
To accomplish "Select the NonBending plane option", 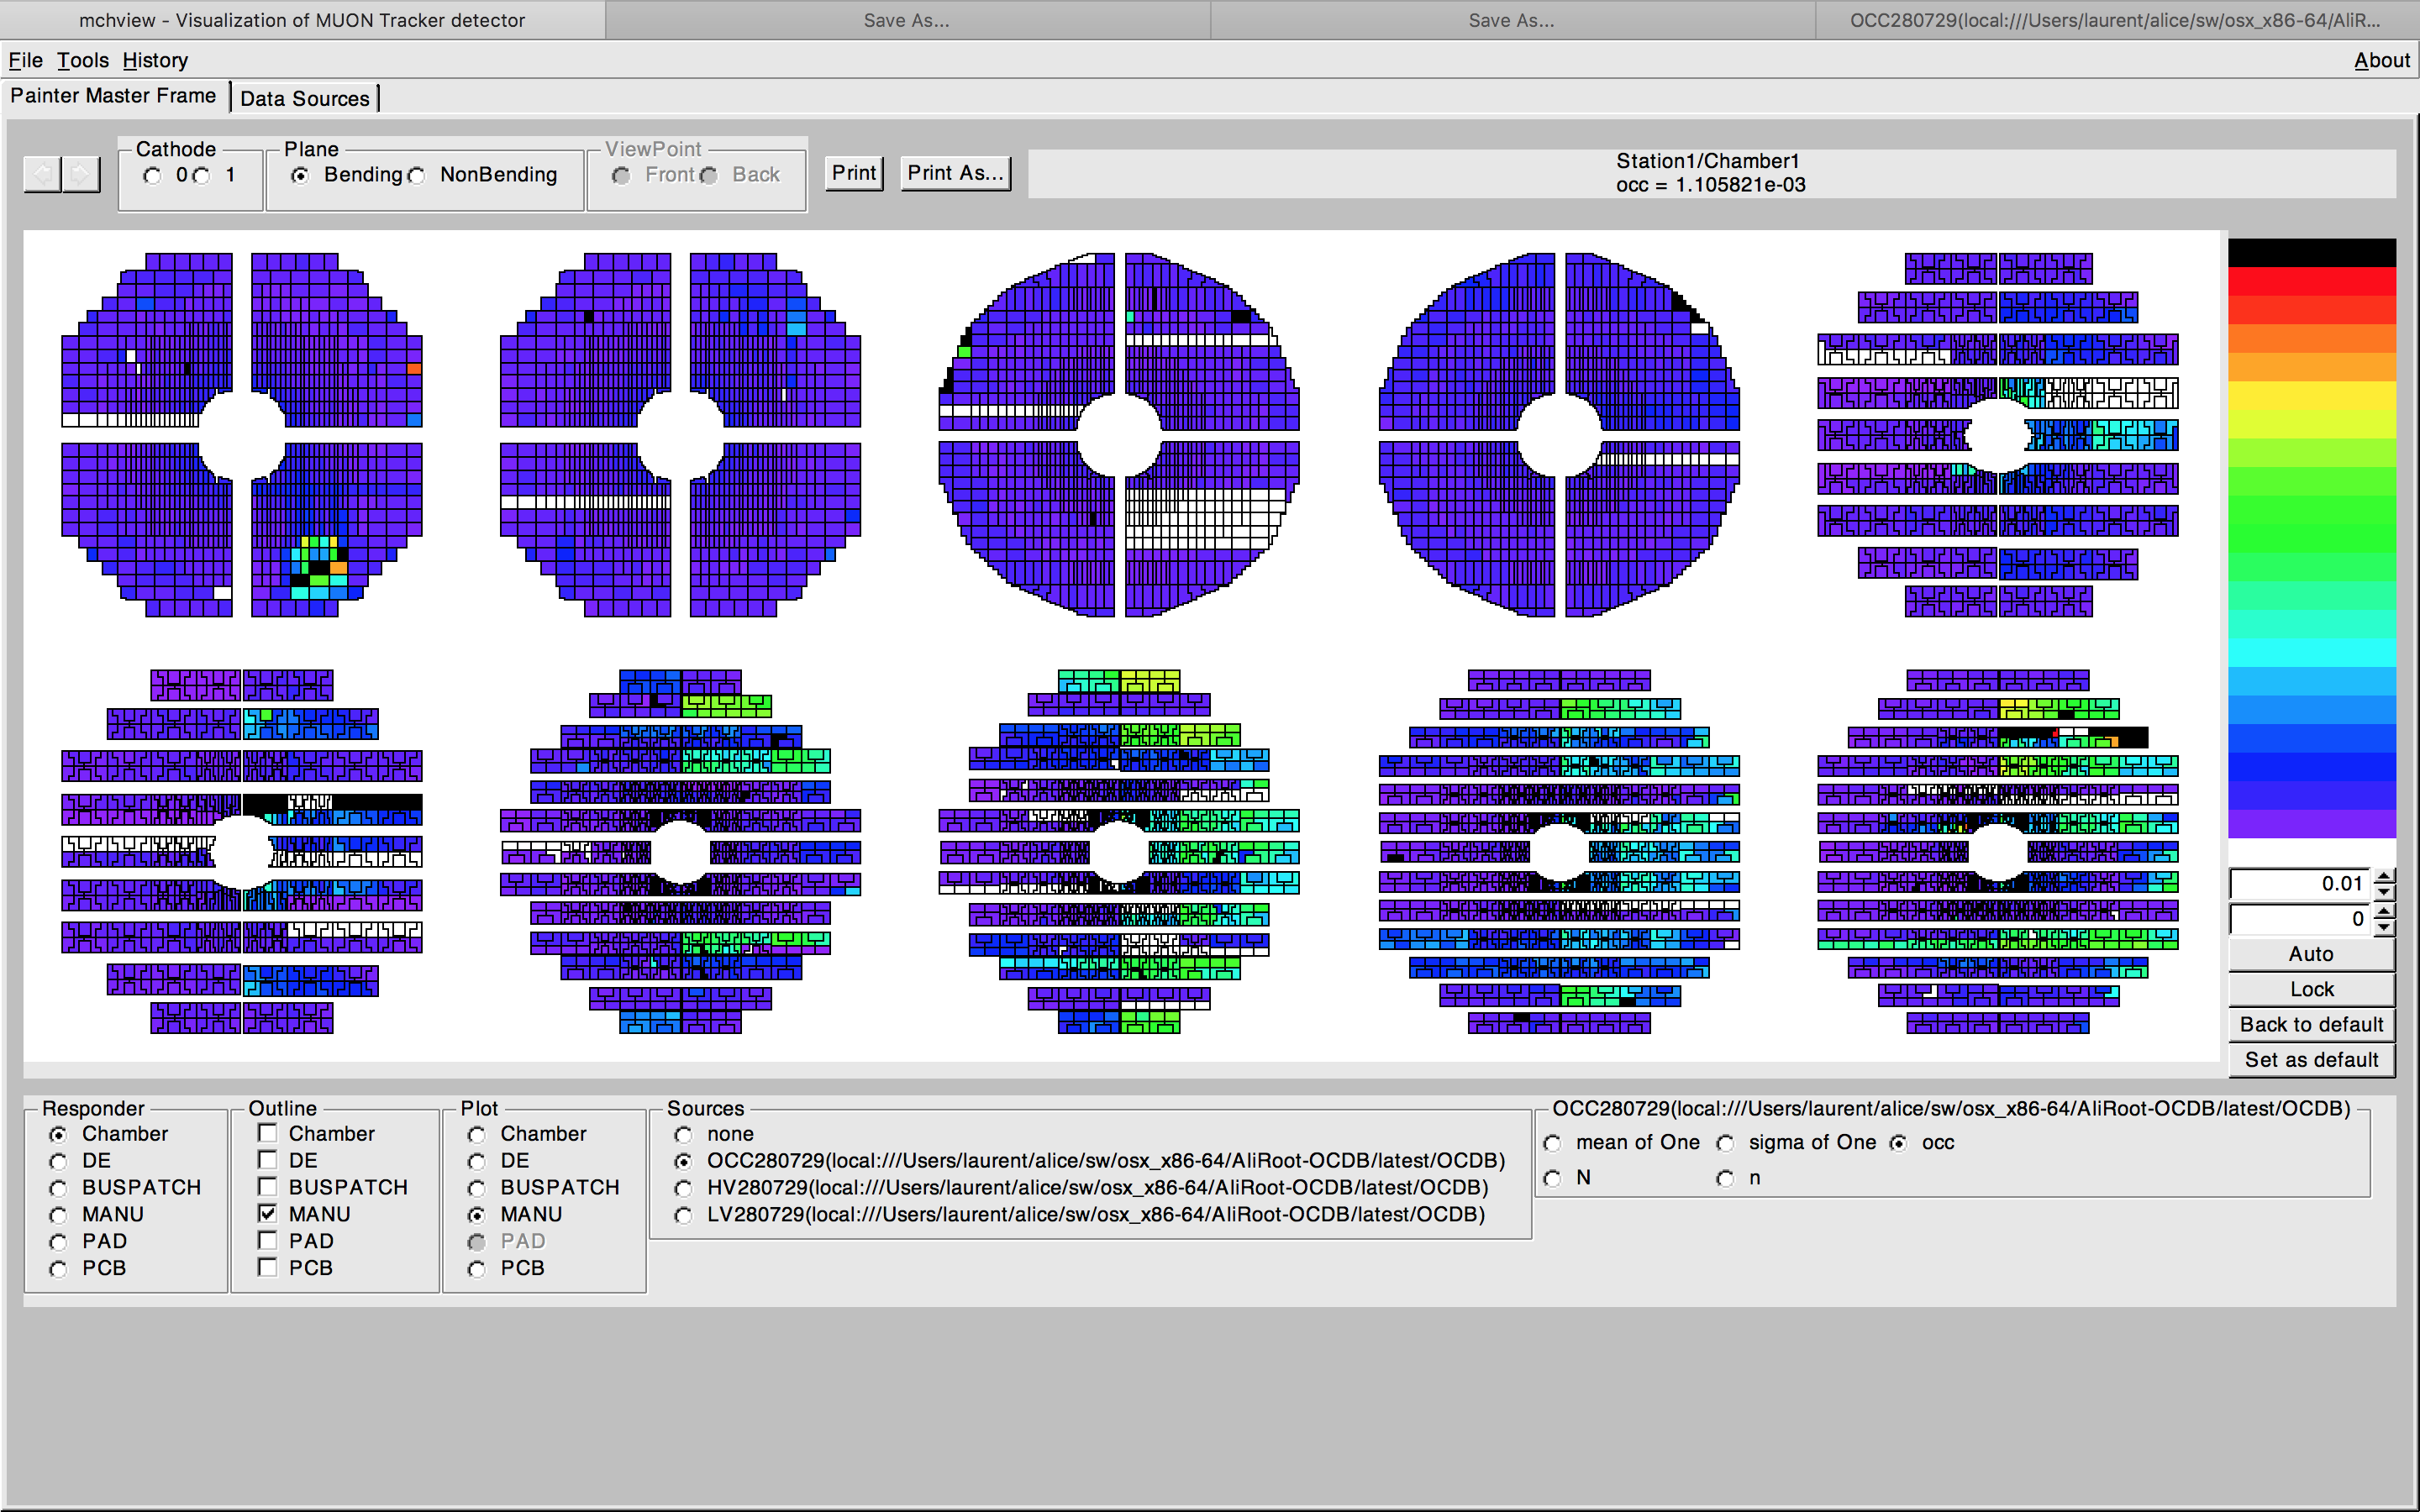I will point(417,176).
